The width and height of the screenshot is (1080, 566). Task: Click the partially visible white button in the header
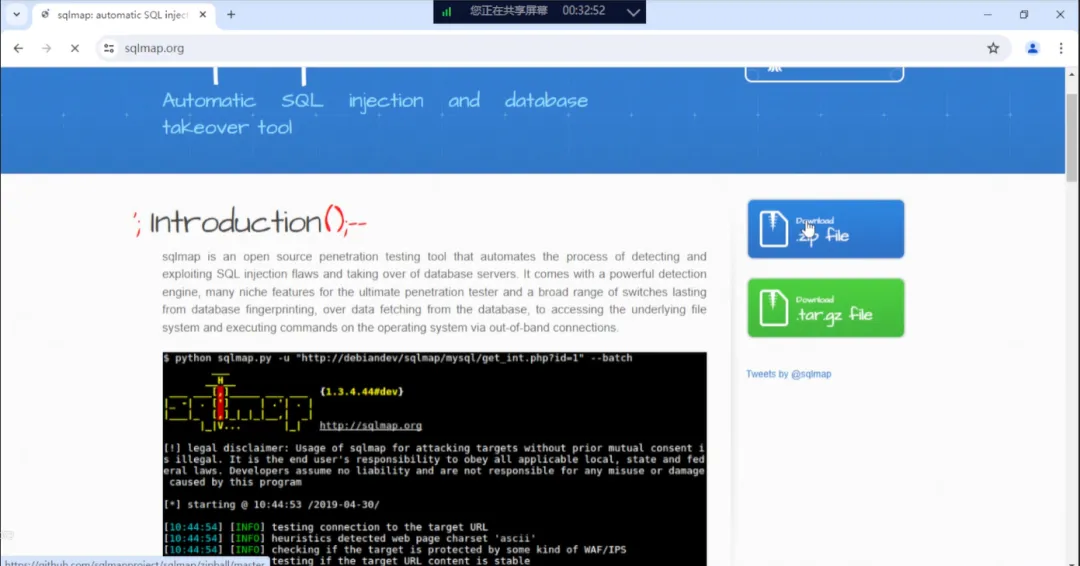pos(824,74)
